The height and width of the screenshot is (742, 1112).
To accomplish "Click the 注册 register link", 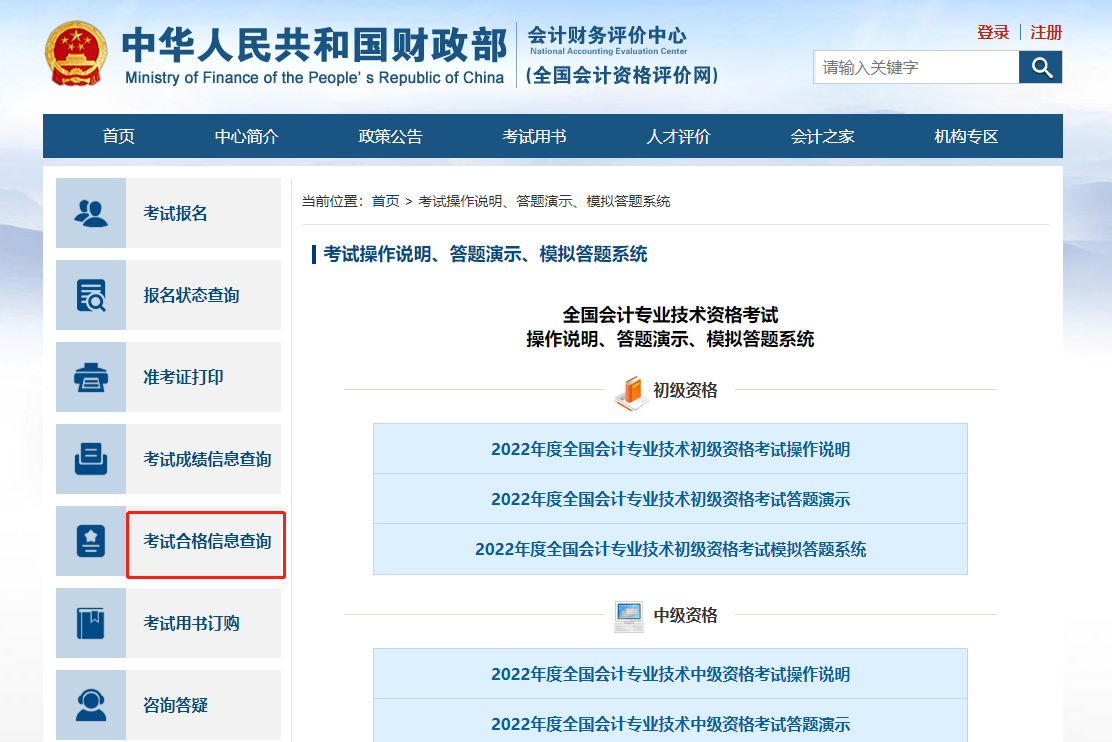I will [x=1046, y=33].
